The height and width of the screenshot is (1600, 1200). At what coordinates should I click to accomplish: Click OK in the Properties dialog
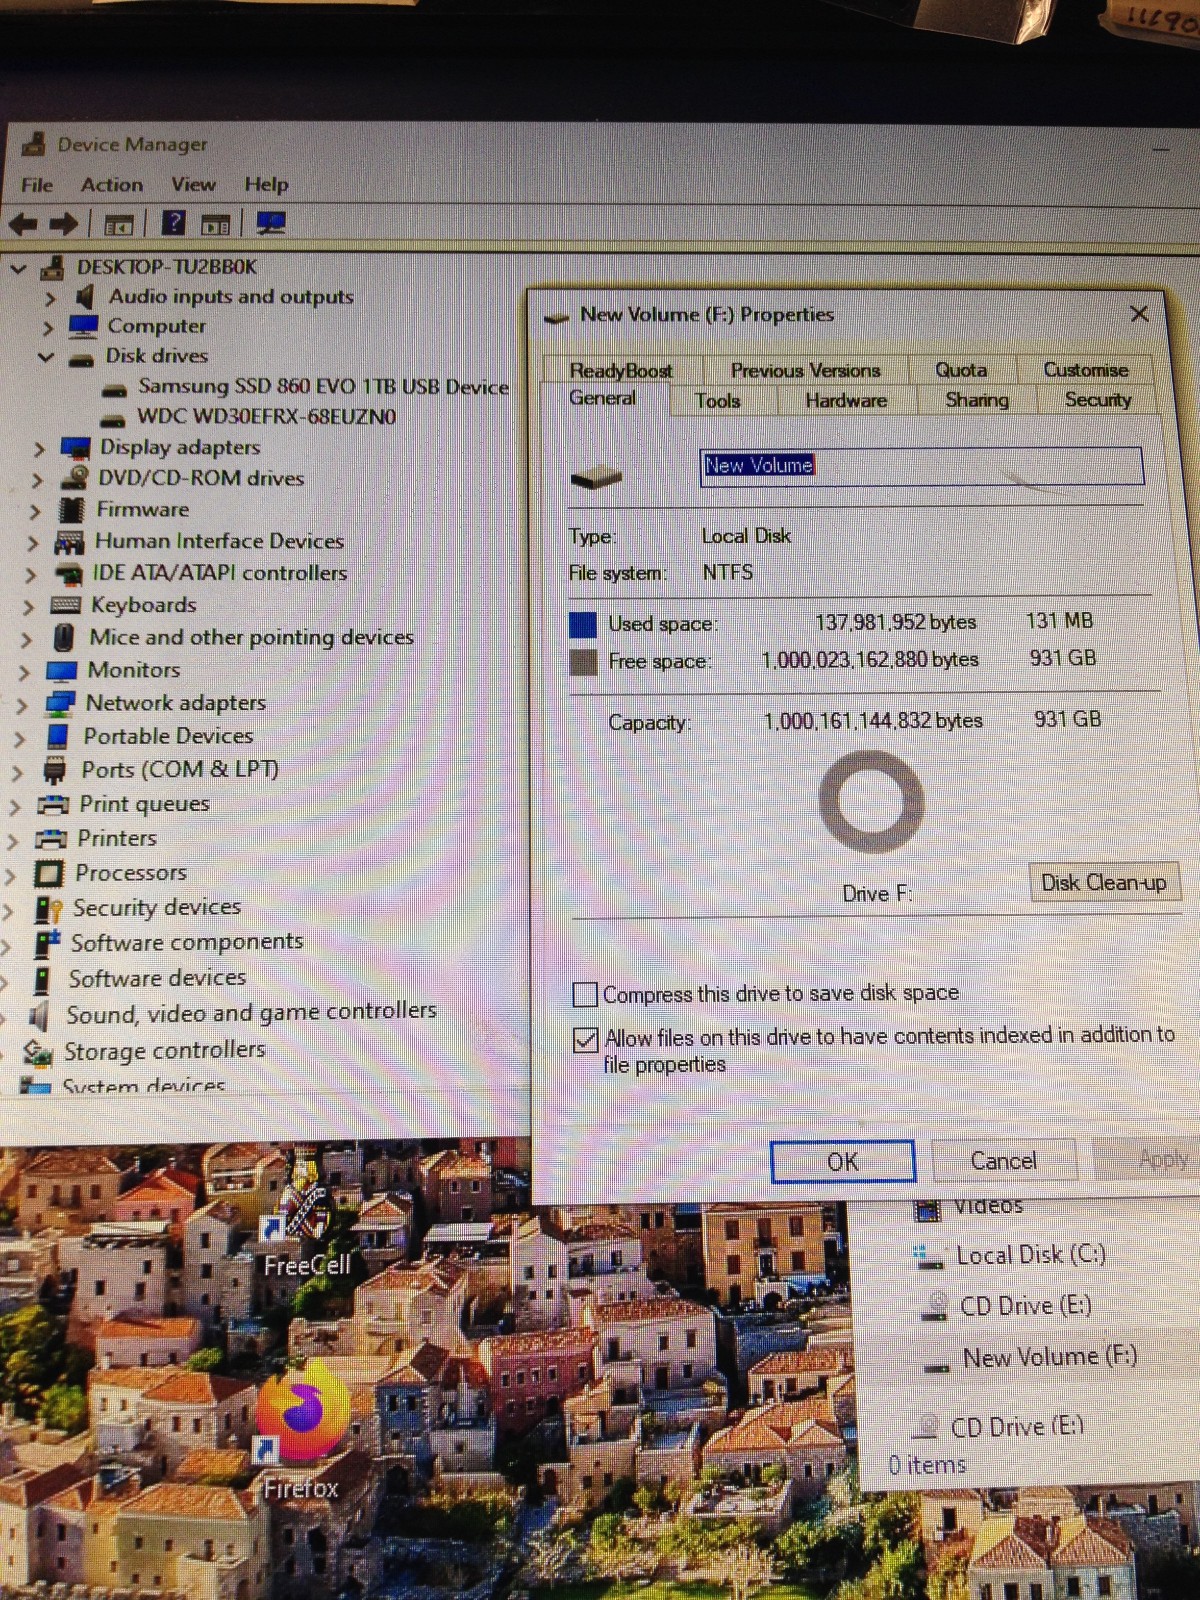coord(842,1162)
